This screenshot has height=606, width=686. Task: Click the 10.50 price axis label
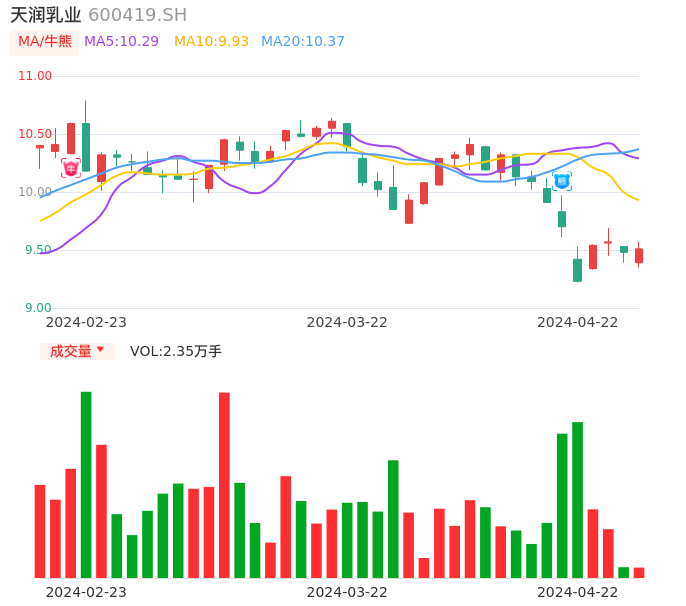tap(35, 134)
